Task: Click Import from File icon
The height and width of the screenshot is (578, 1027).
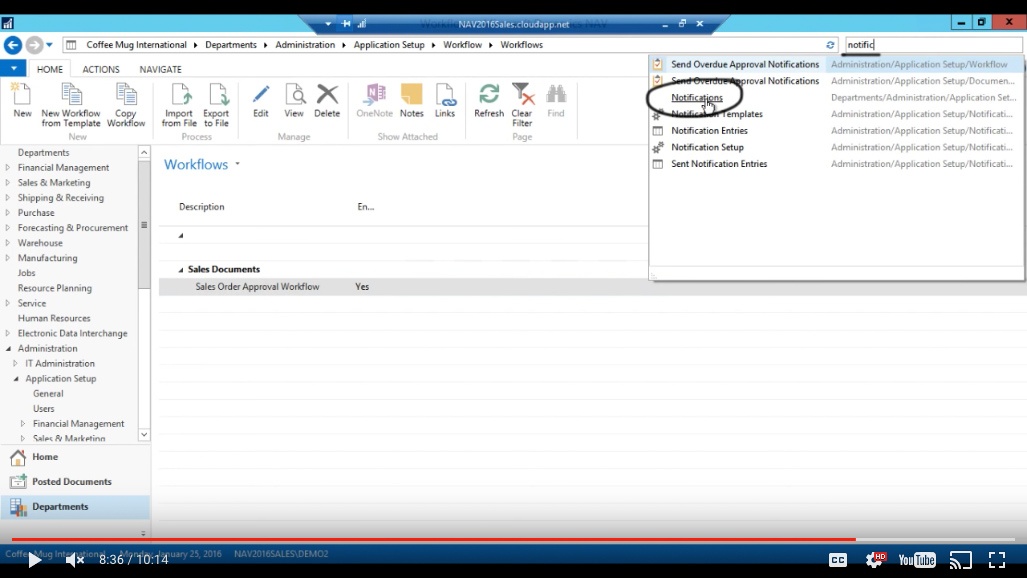Action: (181, 97)
